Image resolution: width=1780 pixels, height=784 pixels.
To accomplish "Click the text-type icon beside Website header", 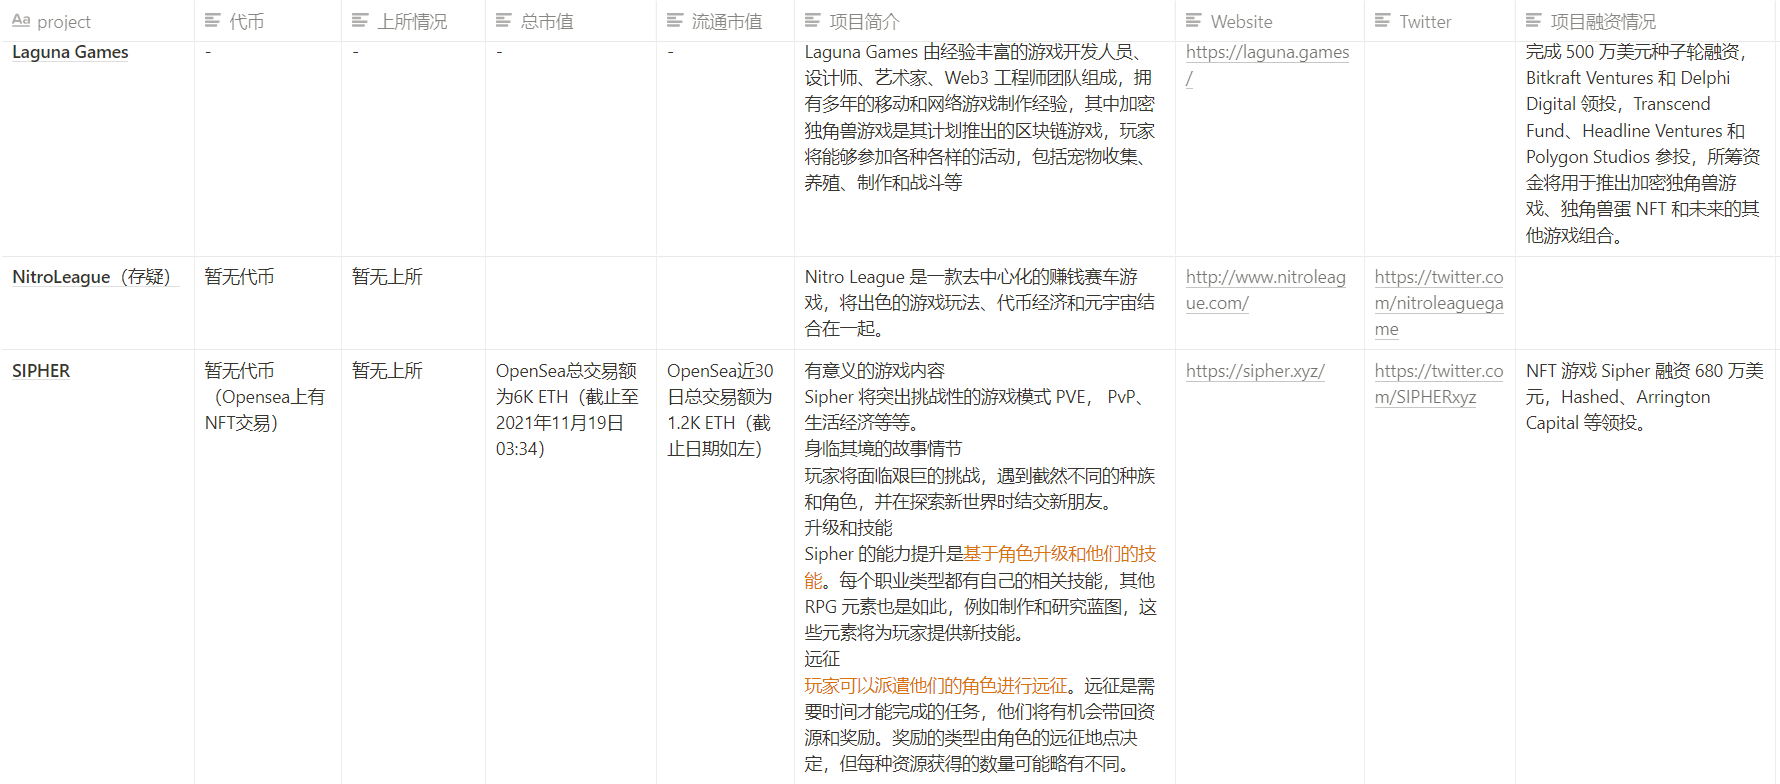I will 1194,21.
